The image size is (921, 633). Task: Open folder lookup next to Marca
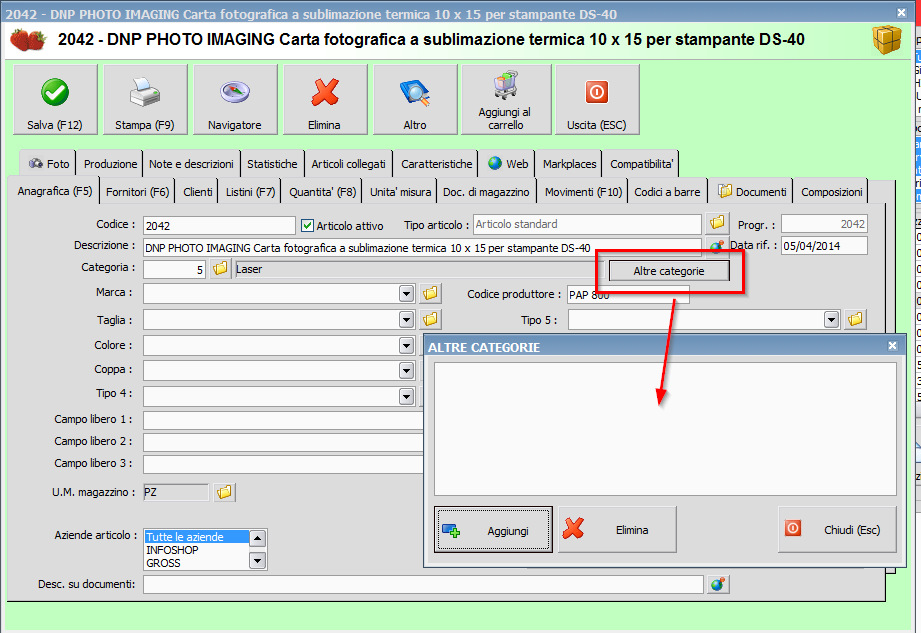pos(431,293)
